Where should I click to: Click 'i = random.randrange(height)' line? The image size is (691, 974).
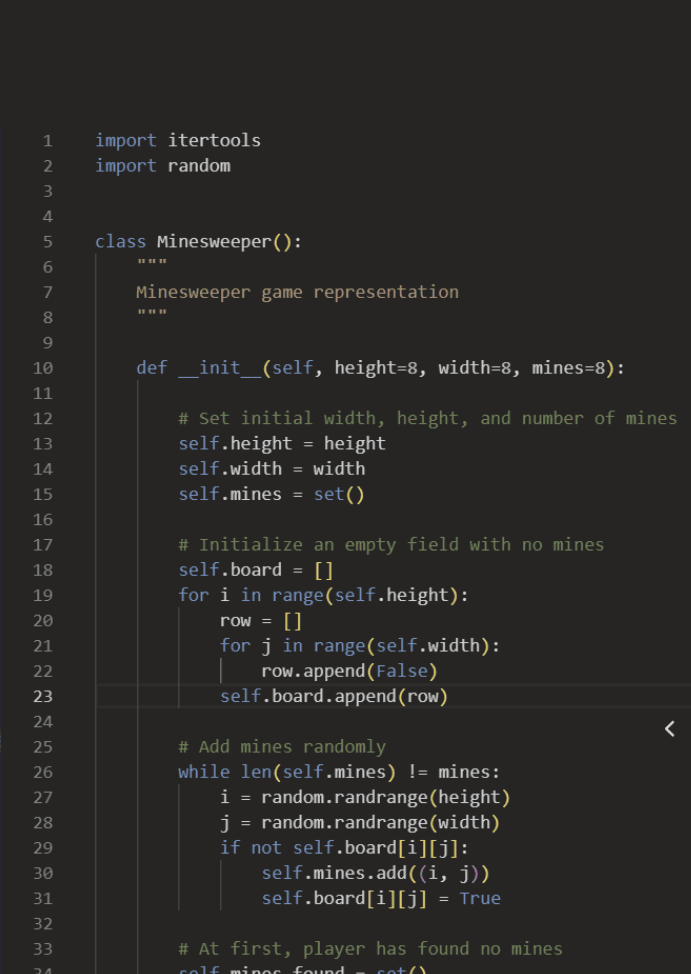365,798
